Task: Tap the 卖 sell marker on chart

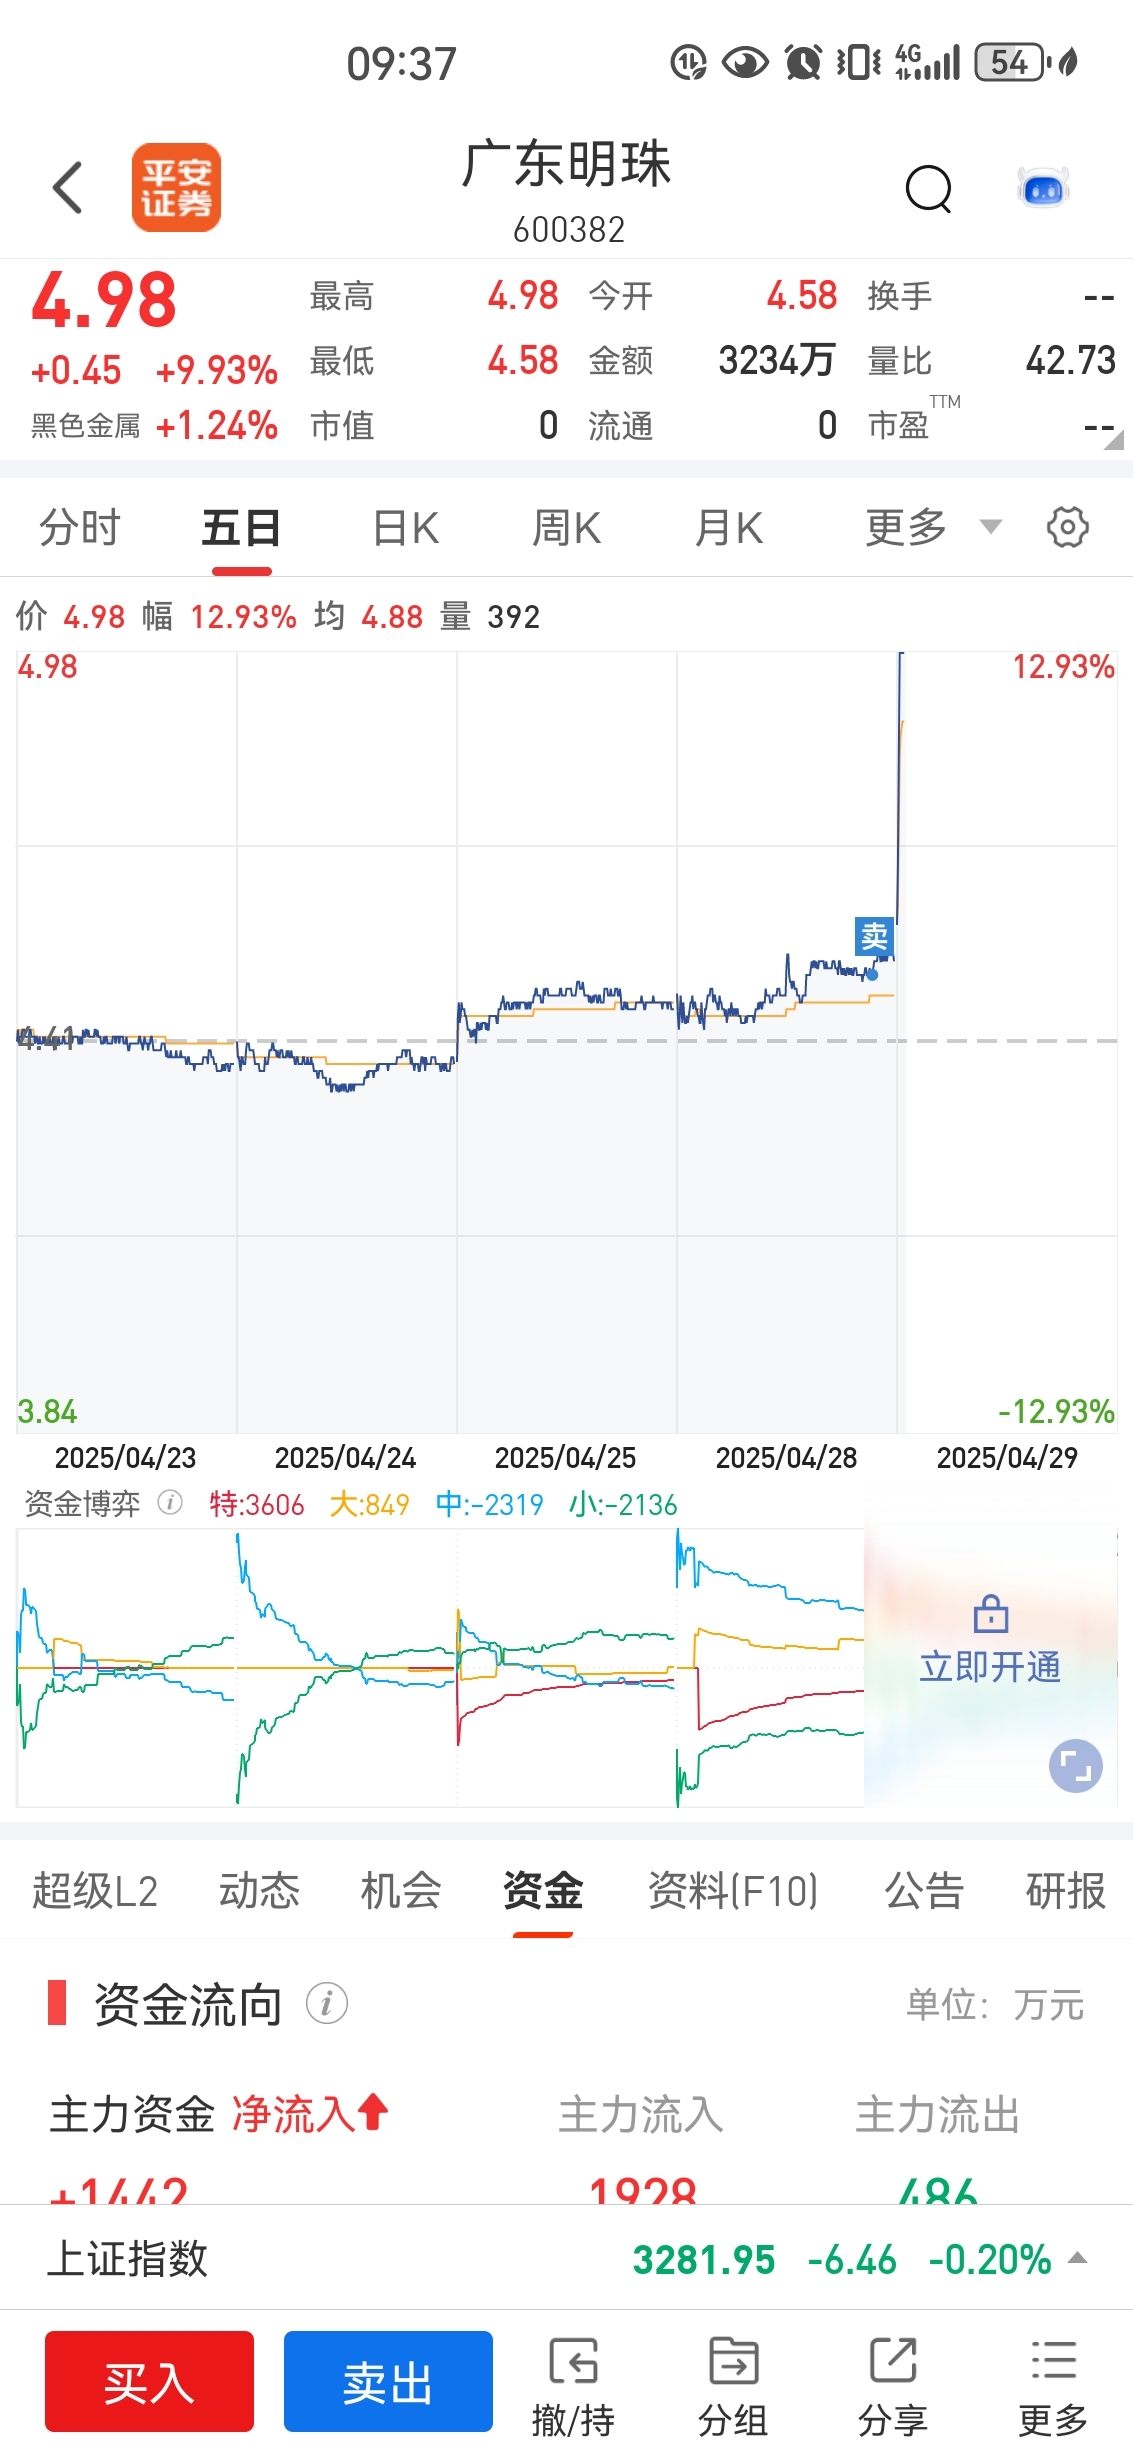Action: coord(874,937)
